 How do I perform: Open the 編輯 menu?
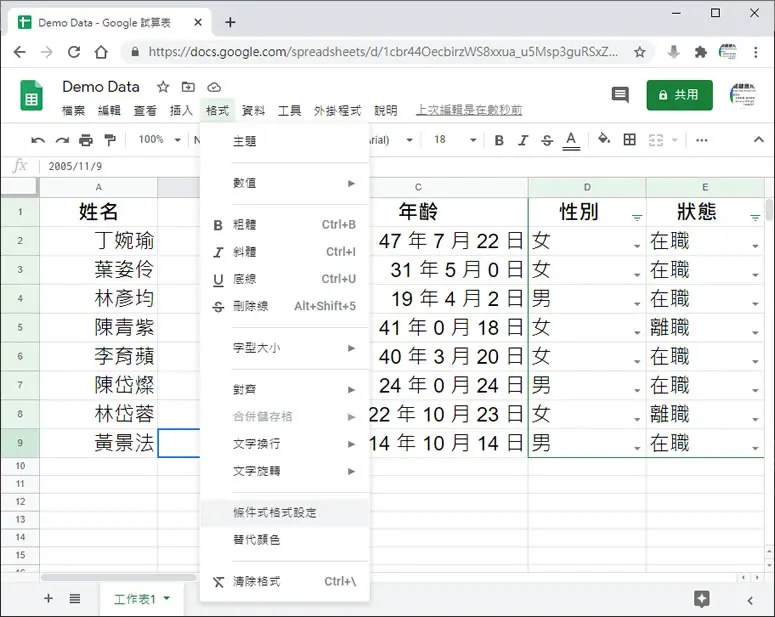[109, 110]
